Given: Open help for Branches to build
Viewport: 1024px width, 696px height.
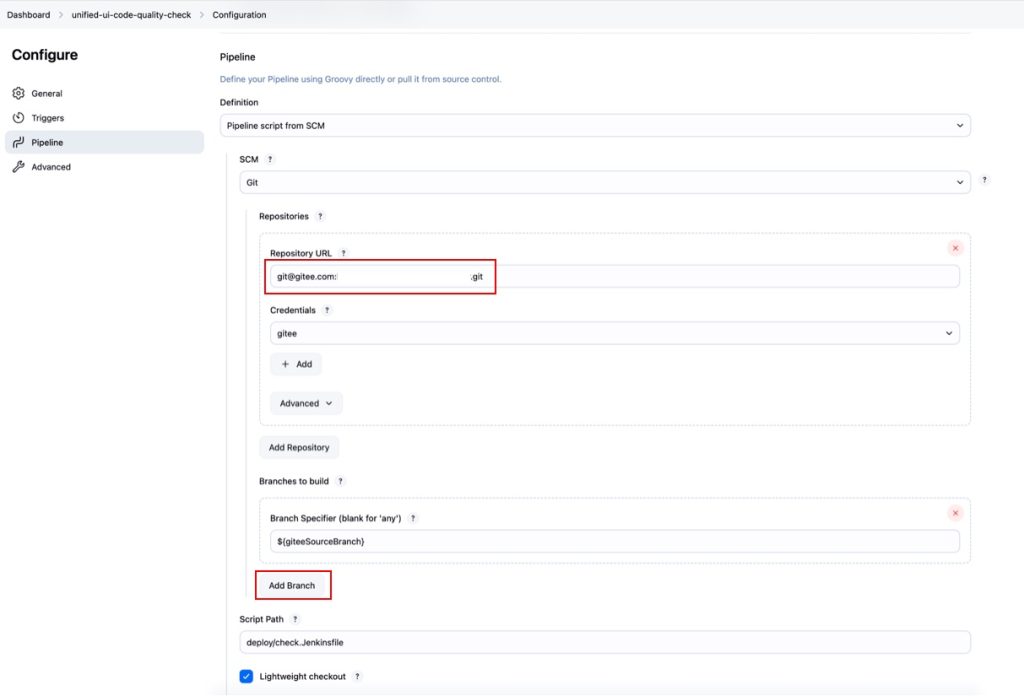Looking at the screenshot, I should 340,482.
